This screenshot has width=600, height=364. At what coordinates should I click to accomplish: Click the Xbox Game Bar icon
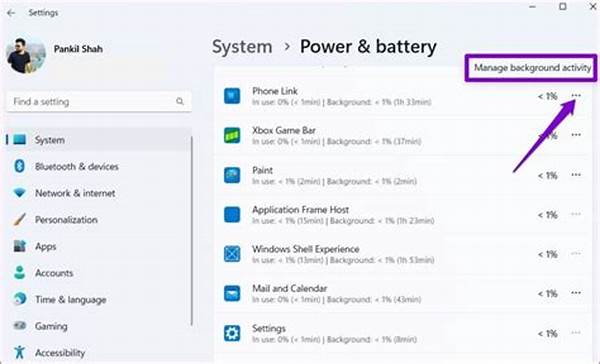click(232, 135)
